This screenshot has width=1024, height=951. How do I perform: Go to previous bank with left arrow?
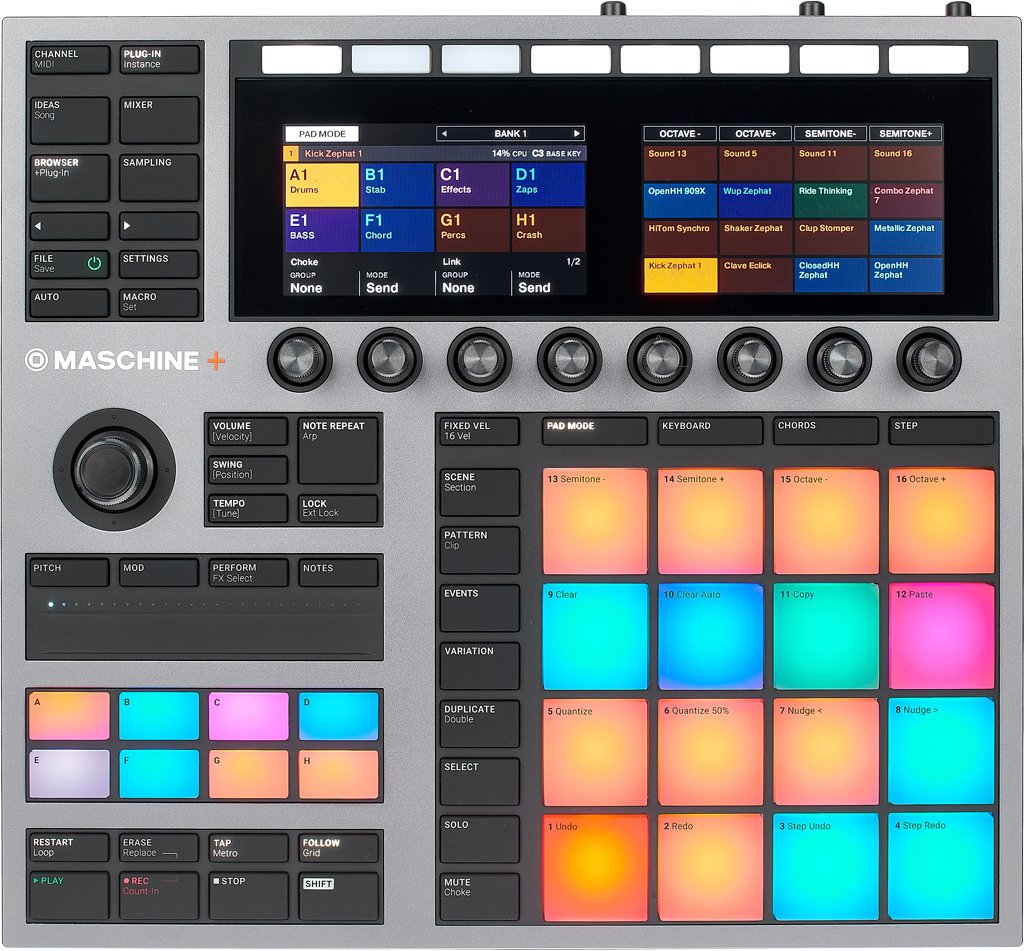pyautogui.click(x=445, y=133)
